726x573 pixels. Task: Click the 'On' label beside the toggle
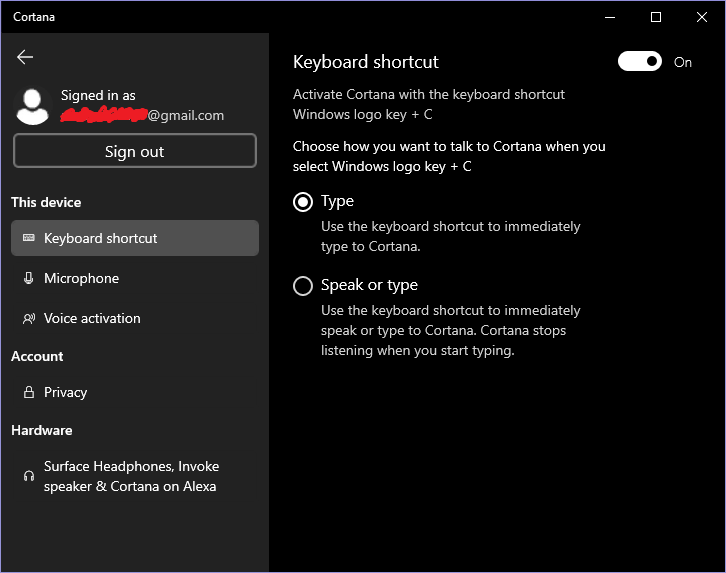click(682, 62)
